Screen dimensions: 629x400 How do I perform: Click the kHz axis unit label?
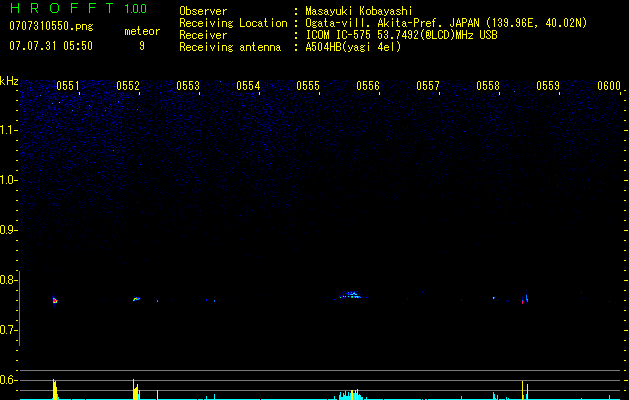pos(9,81)
